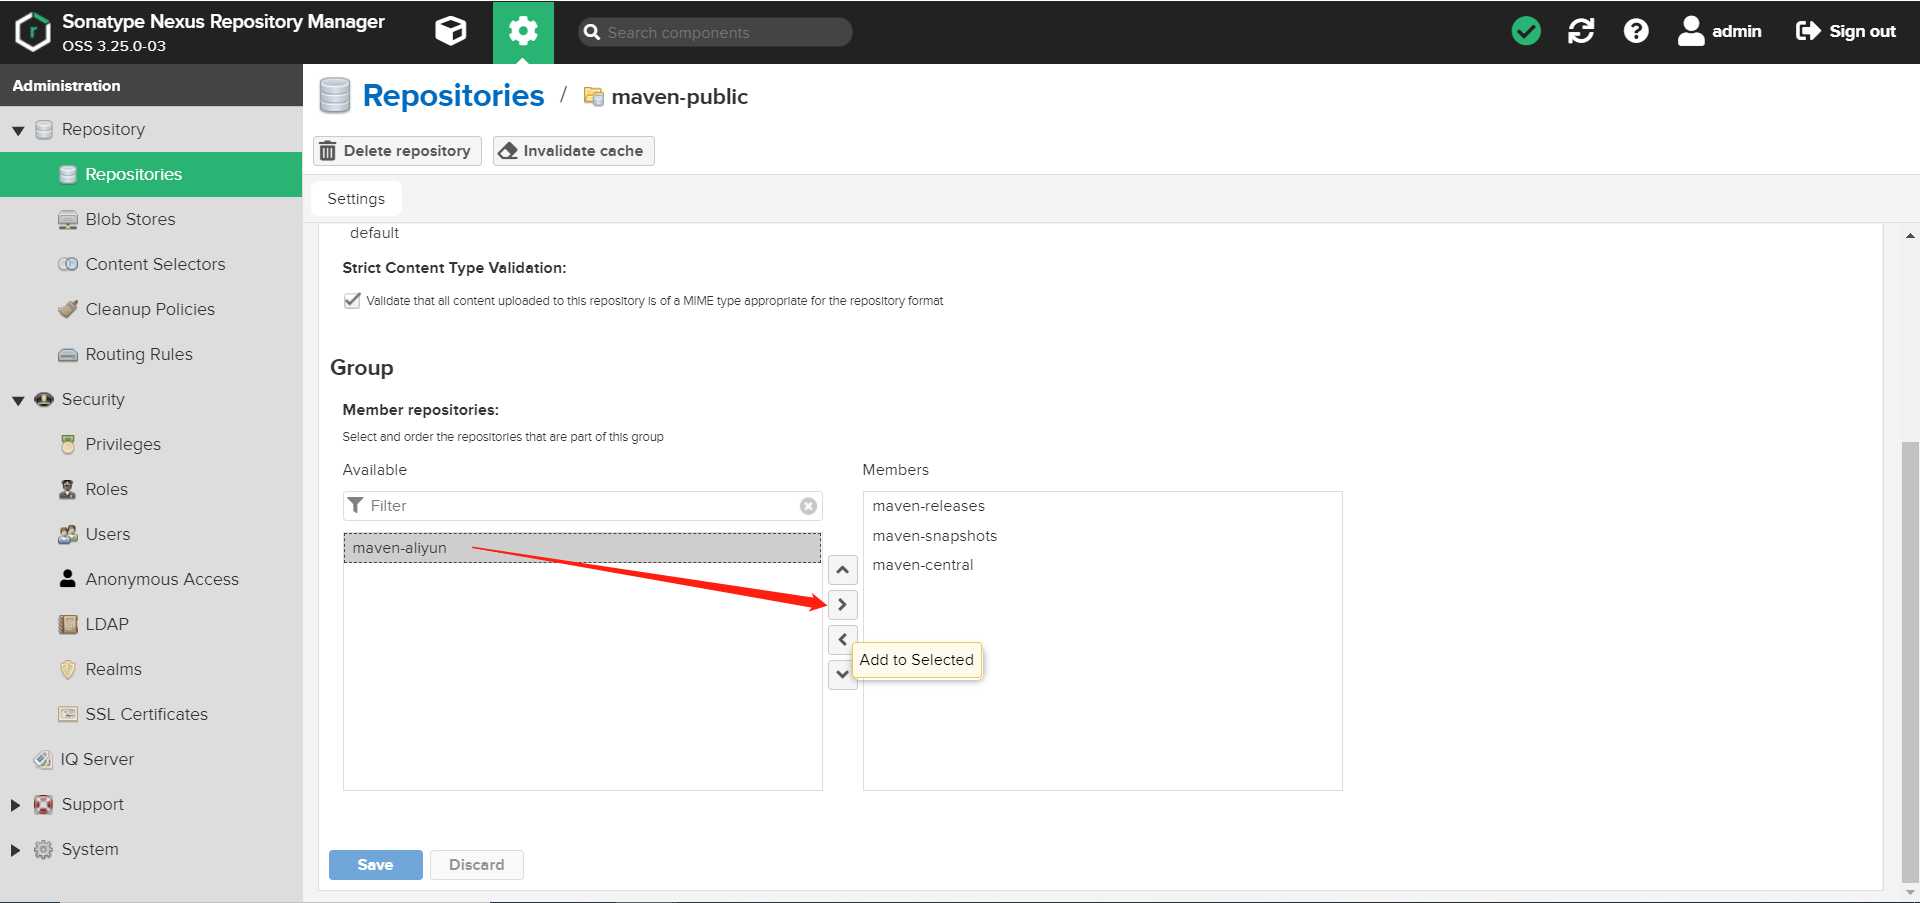
Task: Select Repositories in the sidebar
Action: pyautogui.click(x=151, y=174)
